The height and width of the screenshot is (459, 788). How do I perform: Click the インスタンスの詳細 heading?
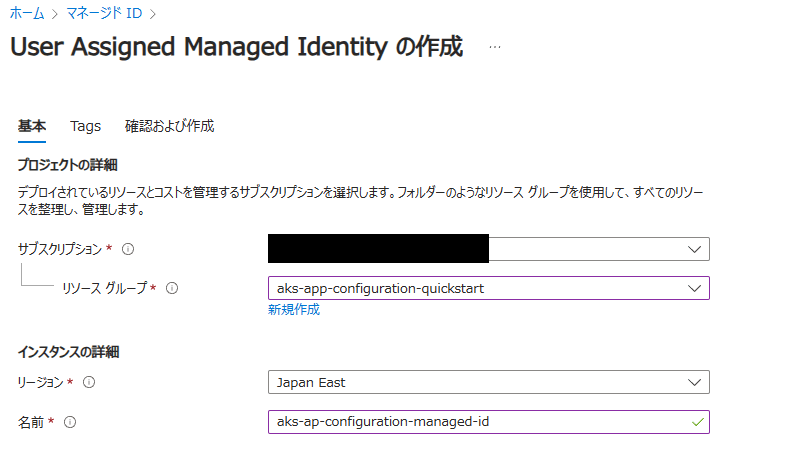[69, 352]
